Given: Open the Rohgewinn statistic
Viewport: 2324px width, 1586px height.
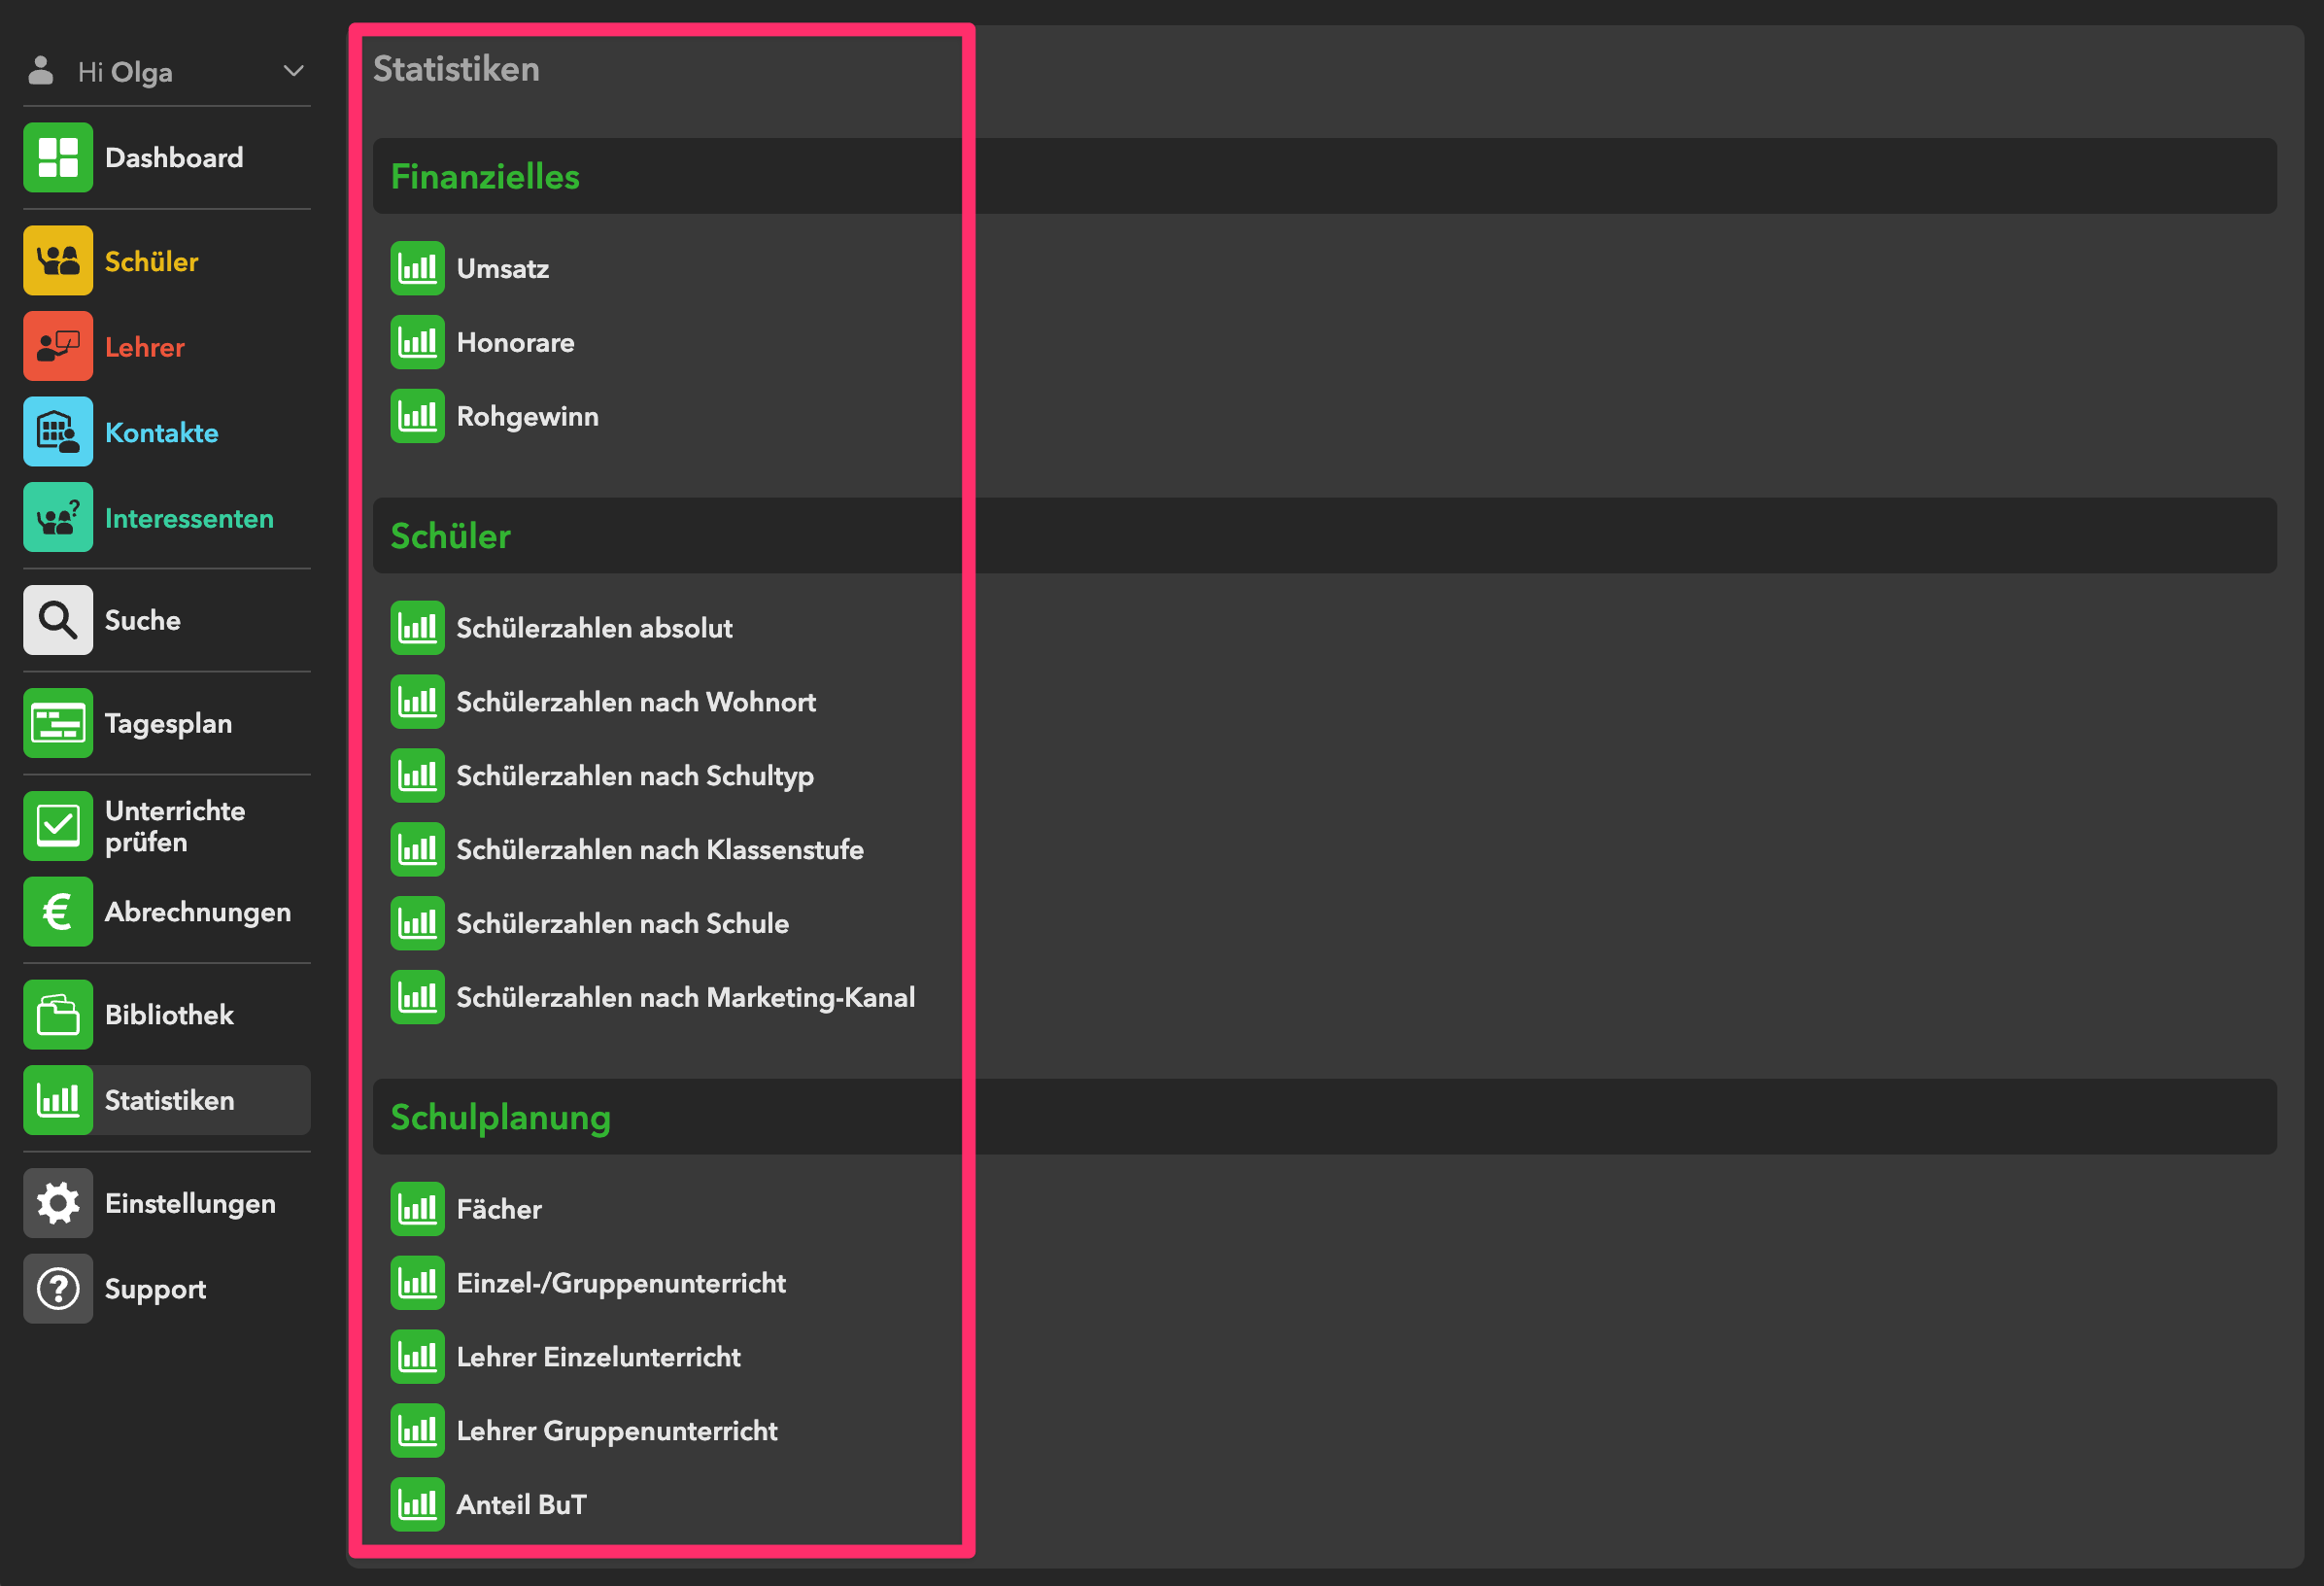Looking at the screenshot, I should (527, 416).
